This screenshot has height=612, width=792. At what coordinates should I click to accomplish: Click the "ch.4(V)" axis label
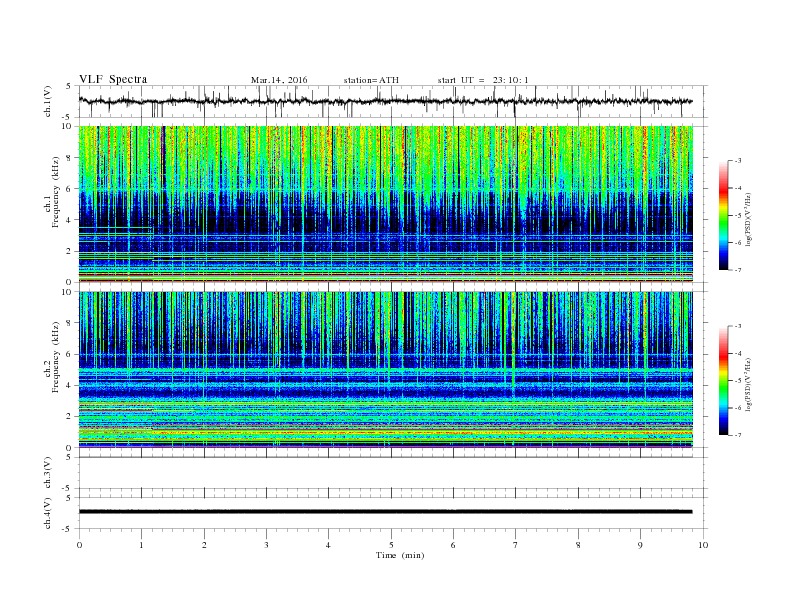tap(48, 513)
